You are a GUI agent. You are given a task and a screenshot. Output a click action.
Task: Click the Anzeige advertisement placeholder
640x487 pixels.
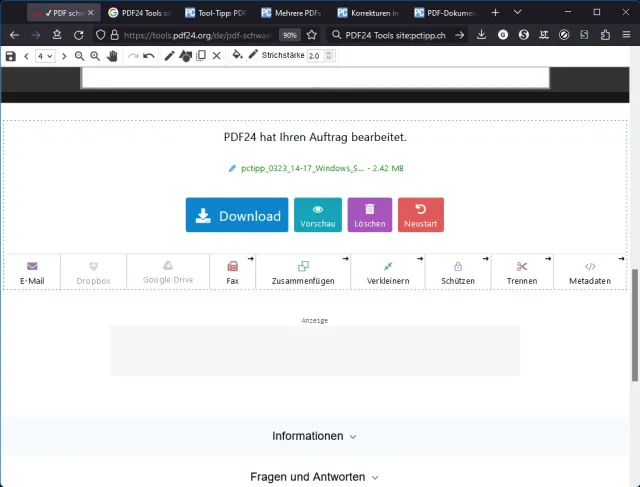pos(315,351)
